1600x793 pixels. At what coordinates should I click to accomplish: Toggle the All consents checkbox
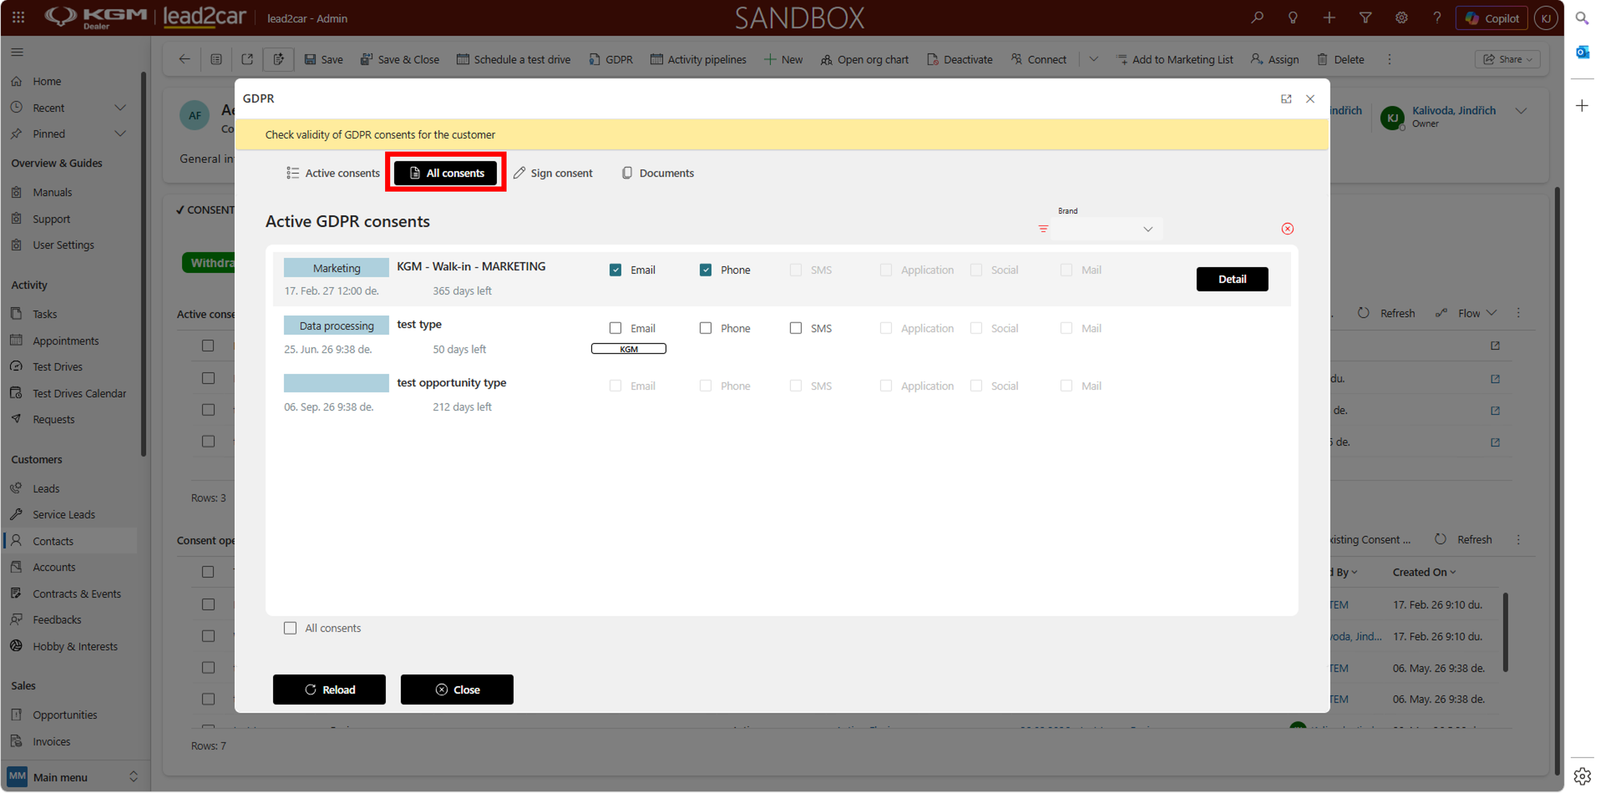(290, 628)
